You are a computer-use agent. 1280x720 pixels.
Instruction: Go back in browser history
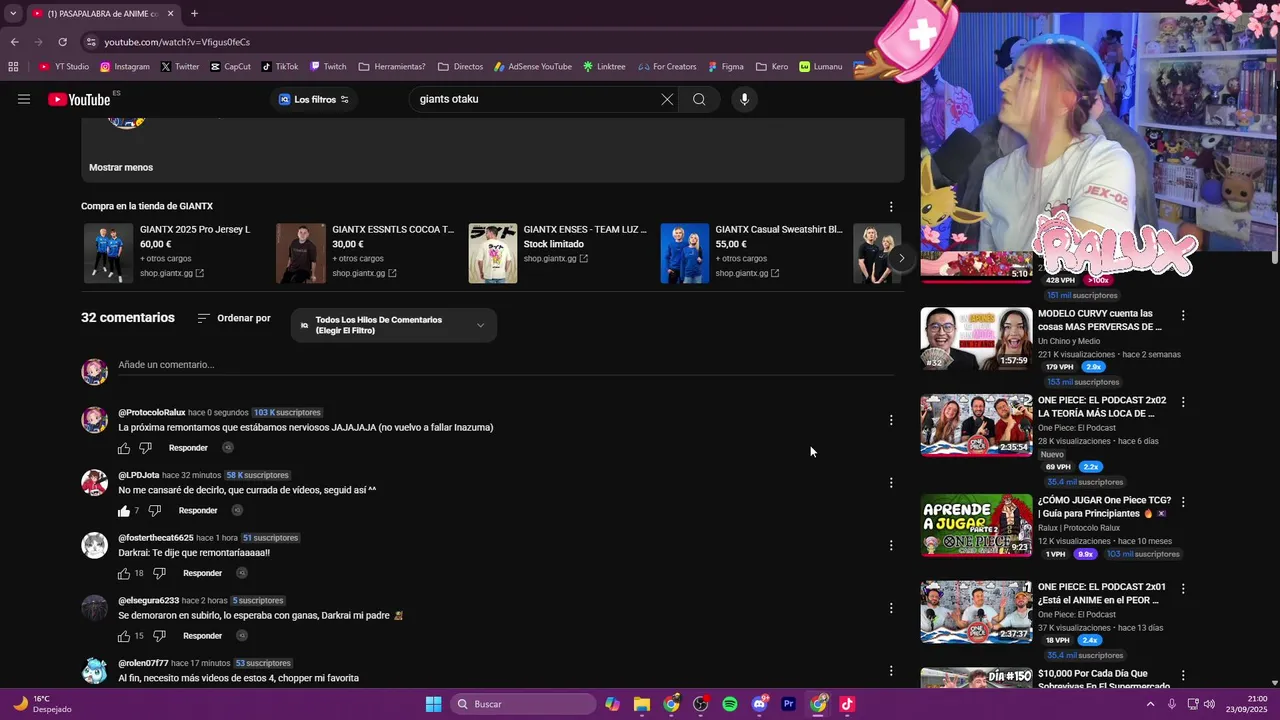pyautogui.click(x=14, y=42)
